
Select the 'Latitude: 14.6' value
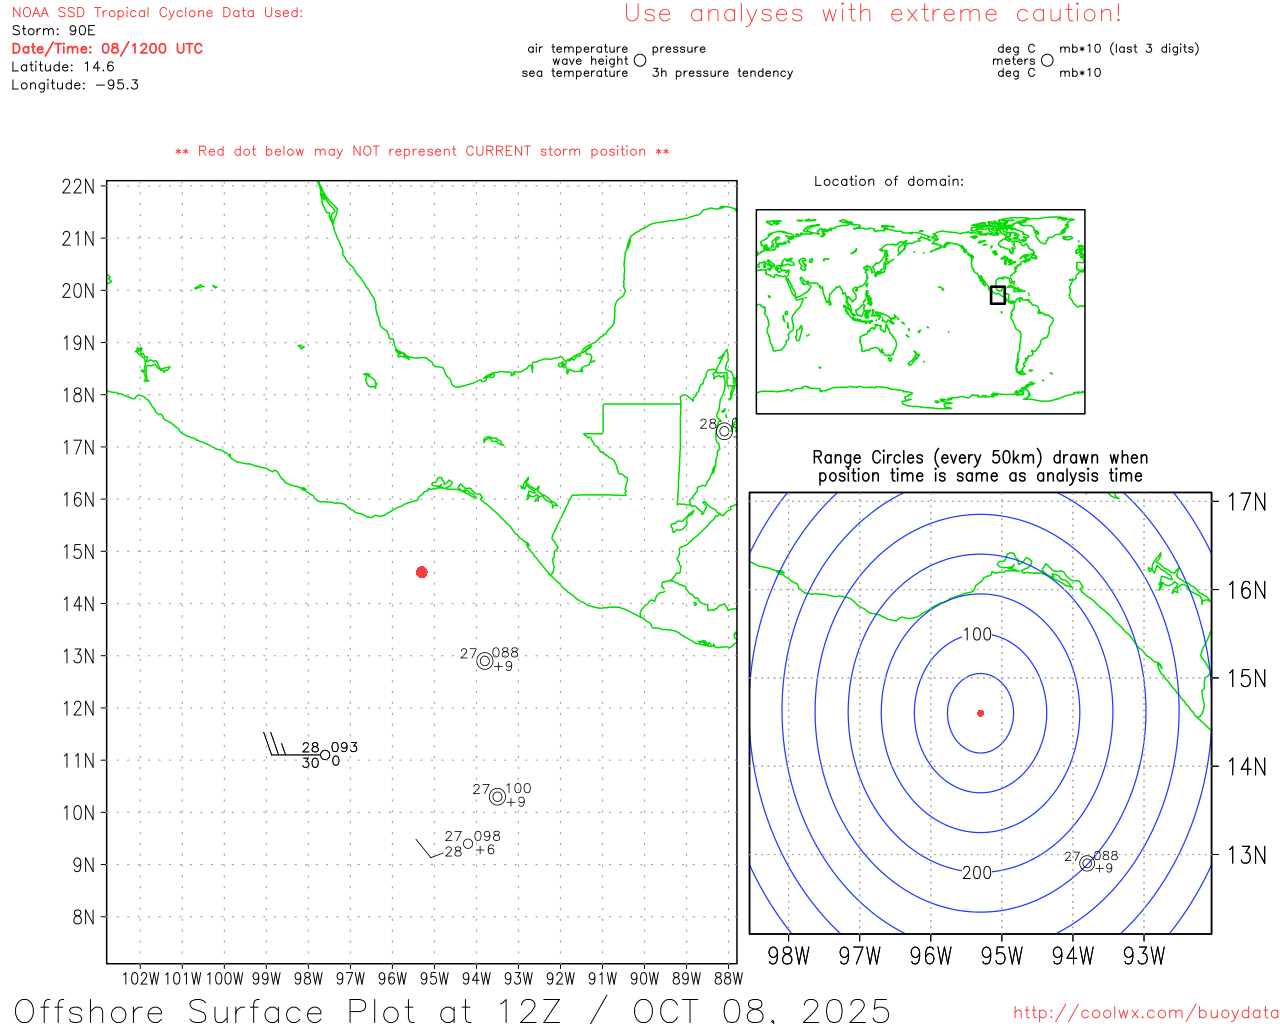[63, 67]
